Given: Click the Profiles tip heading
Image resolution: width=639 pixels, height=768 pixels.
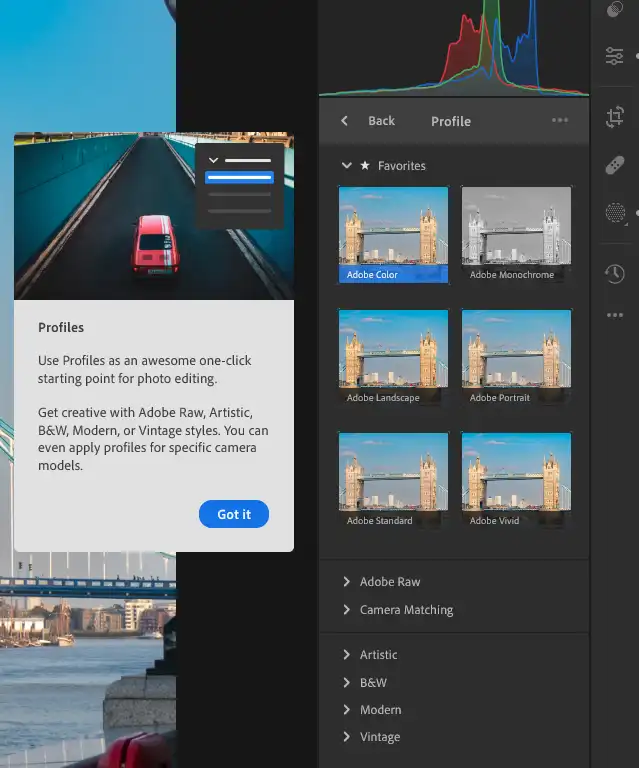Looking at the screenshot, I should 61,327.
